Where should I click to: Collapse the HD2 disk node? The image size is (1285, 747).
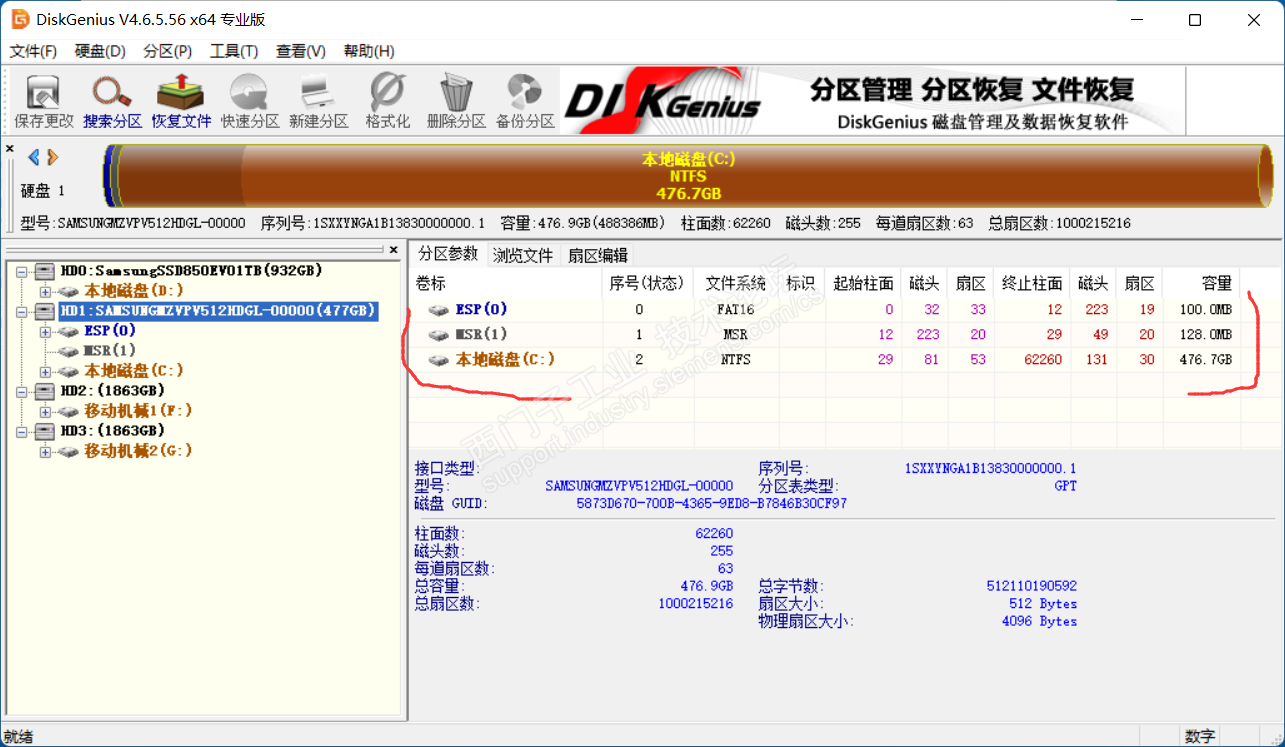point(22,391)
